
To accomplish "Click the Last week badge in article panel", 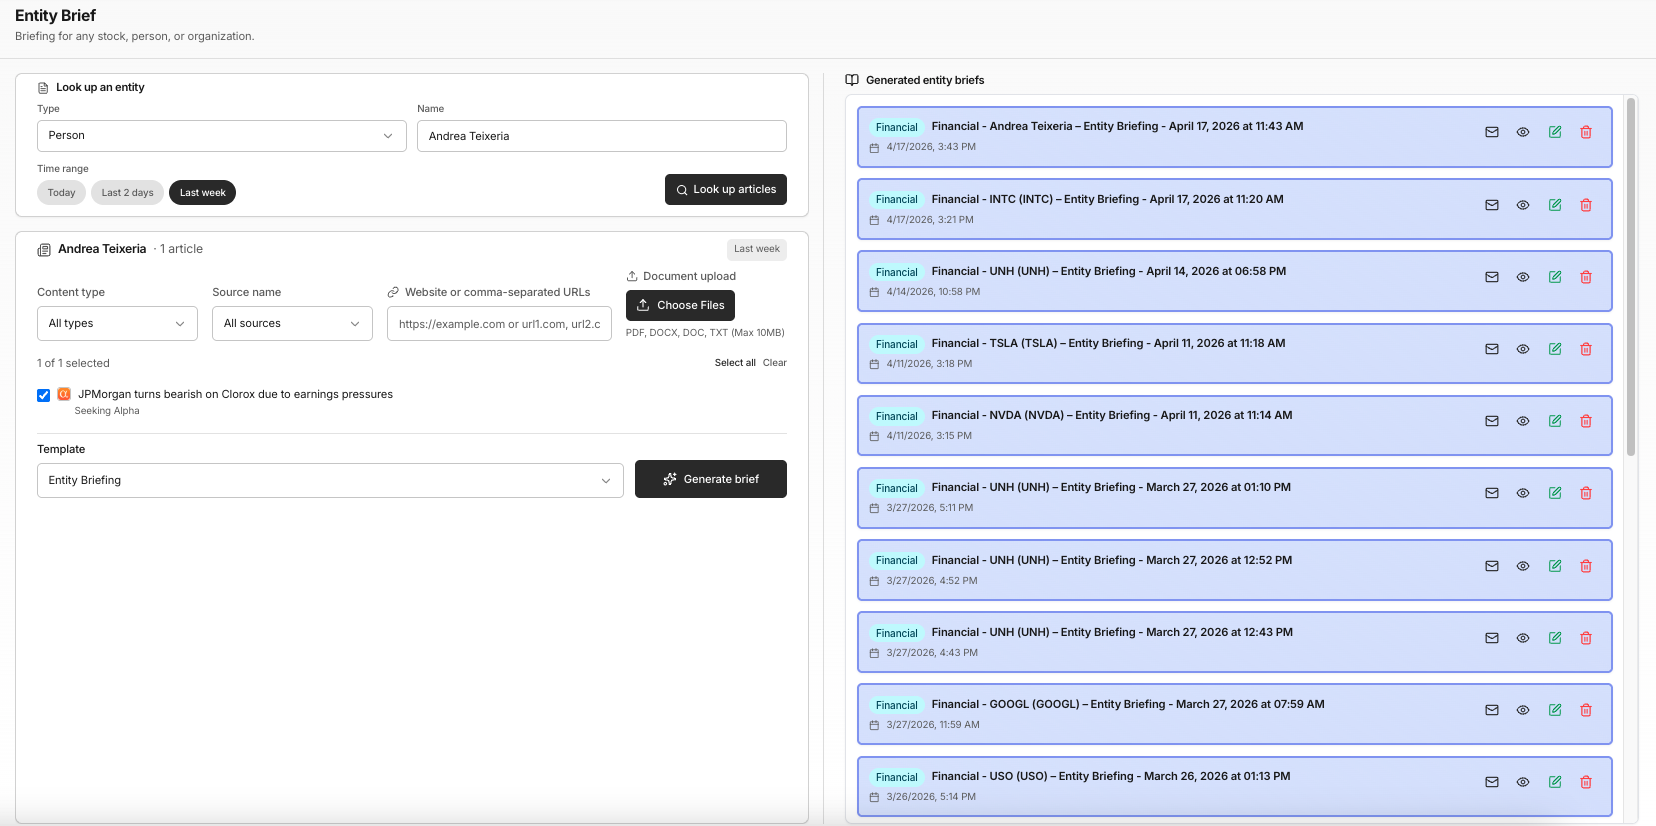I will pyautogui.click(x=757, y=249).
